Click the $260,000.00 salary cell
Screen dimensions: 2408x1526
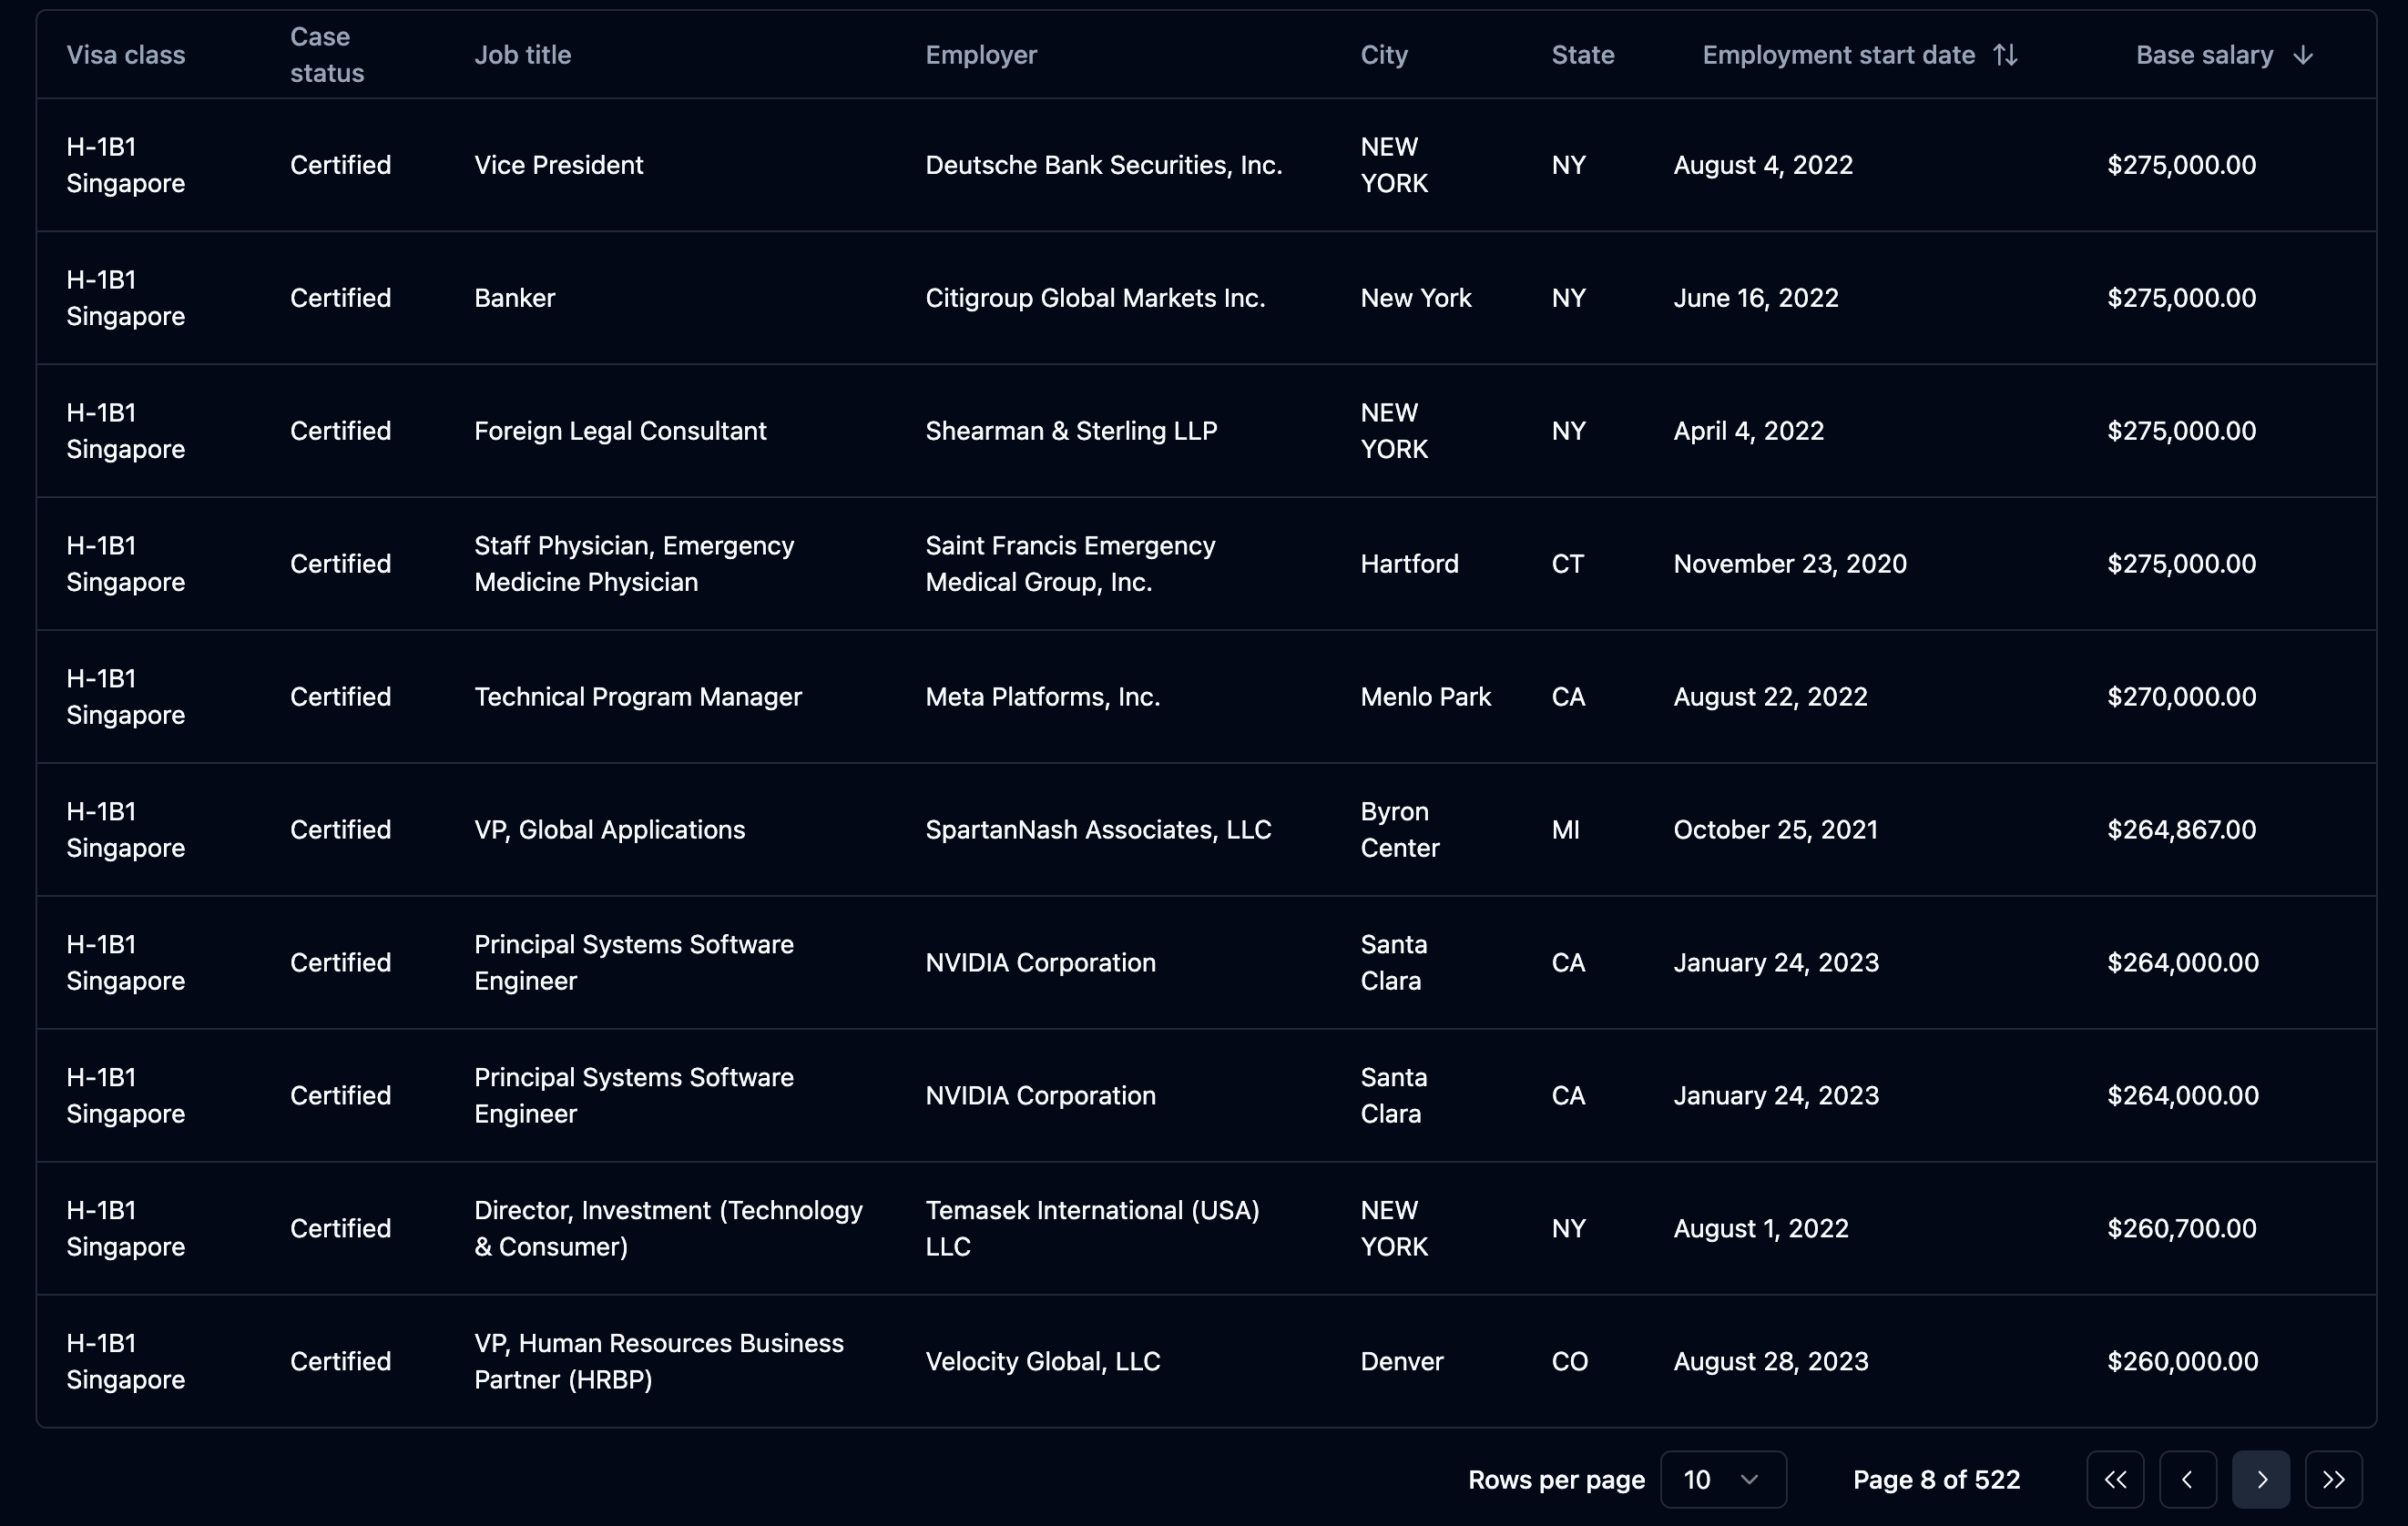(x=2182, y=1361)
